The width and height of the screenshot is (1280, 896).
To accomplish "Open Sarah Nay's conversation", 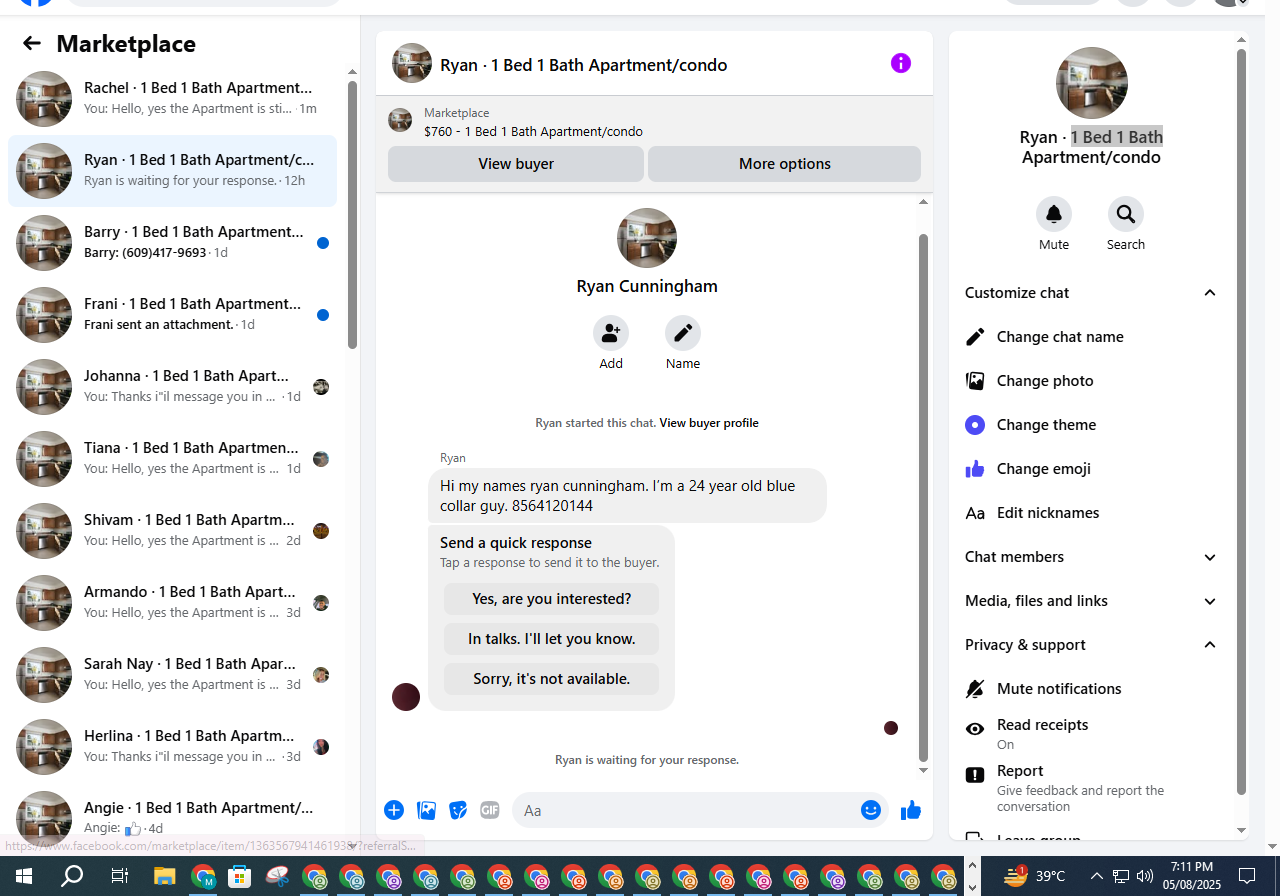I will coord(172,675).
